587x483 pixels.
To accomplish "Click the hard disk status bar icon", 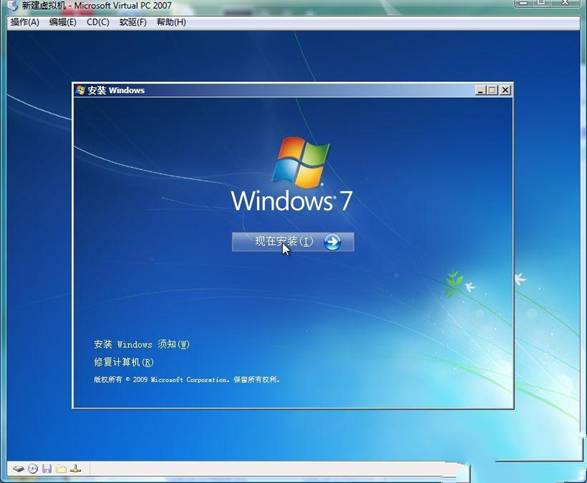I will pyautogui.click(x=19, y=468).
